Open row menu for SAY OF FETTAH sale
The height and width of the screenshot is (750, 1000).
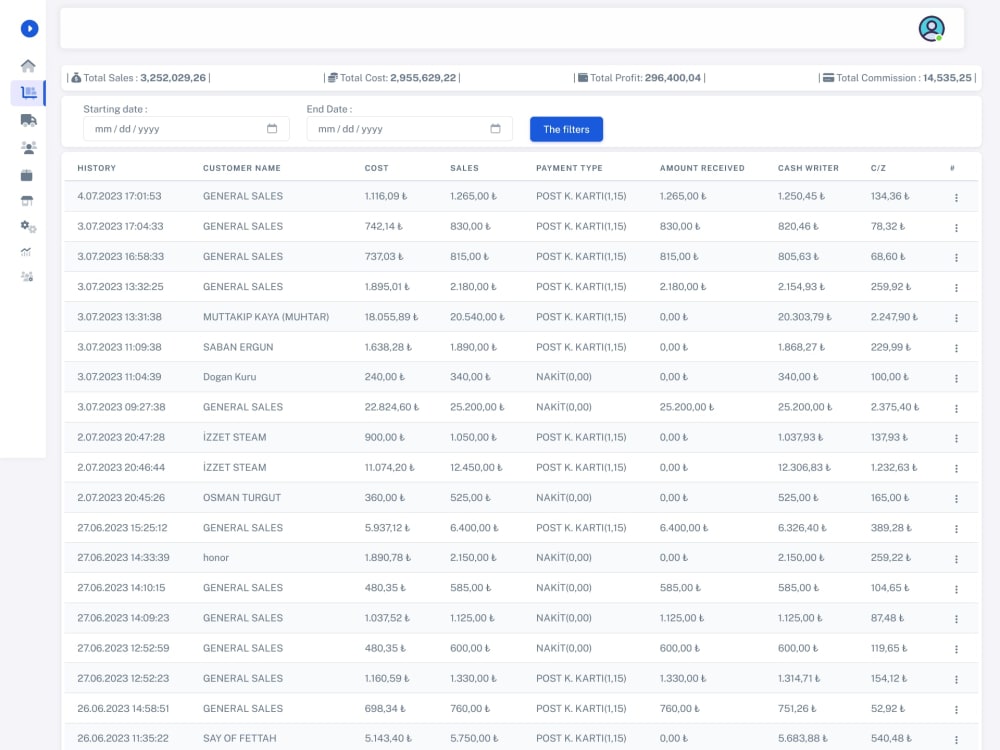[x=956, y=740]
